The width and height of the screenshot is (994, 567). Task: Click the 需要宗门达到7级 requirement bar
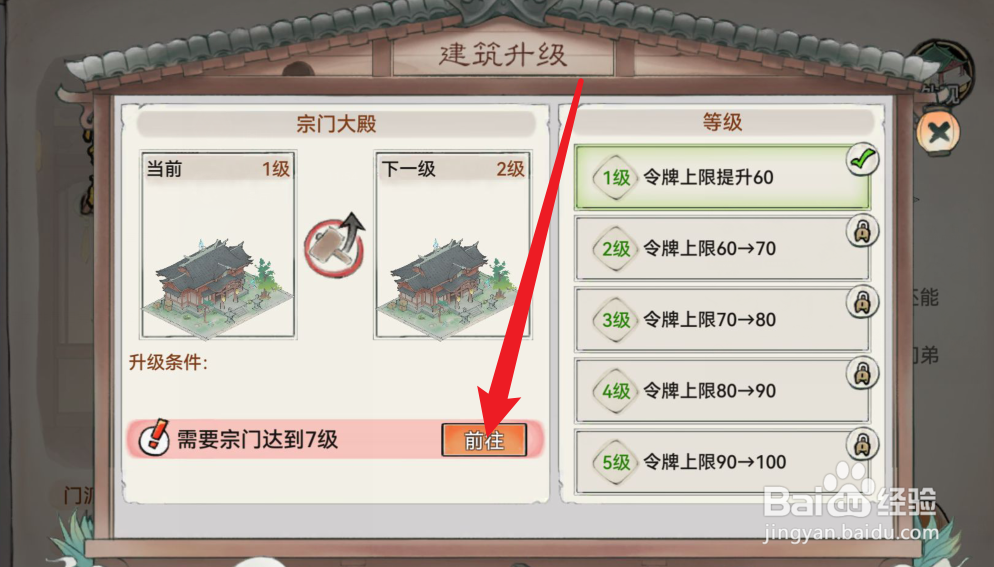(335, 439)
